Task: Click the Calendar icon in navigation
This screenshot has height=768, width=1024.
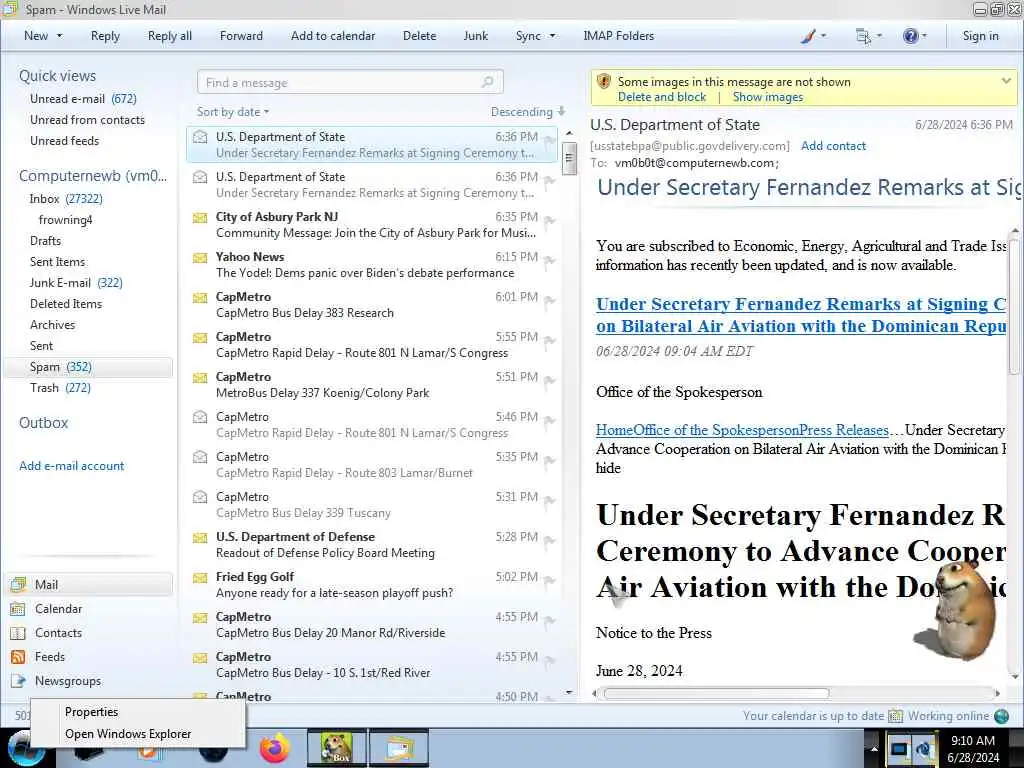Action: tap(18, 609)
